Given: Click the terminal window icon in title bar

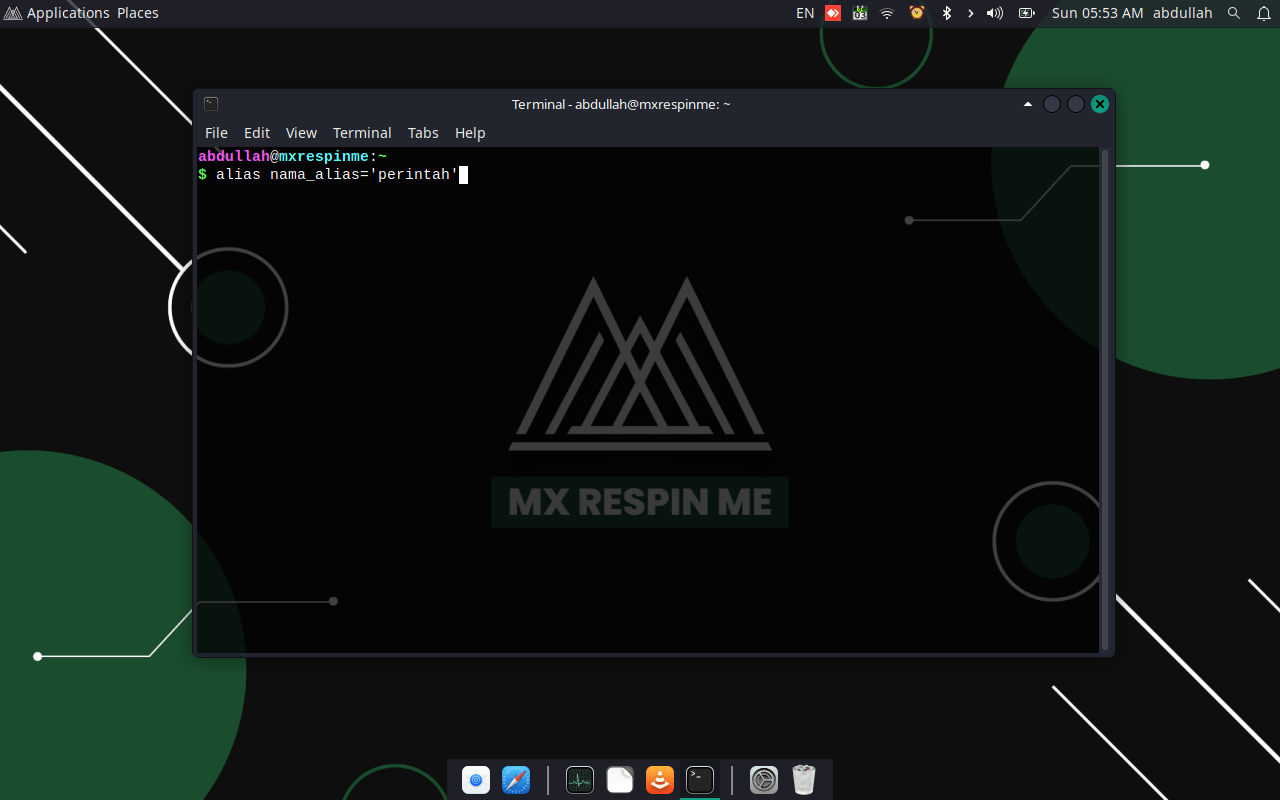Looking at the screenshot, I should (211, 104).
